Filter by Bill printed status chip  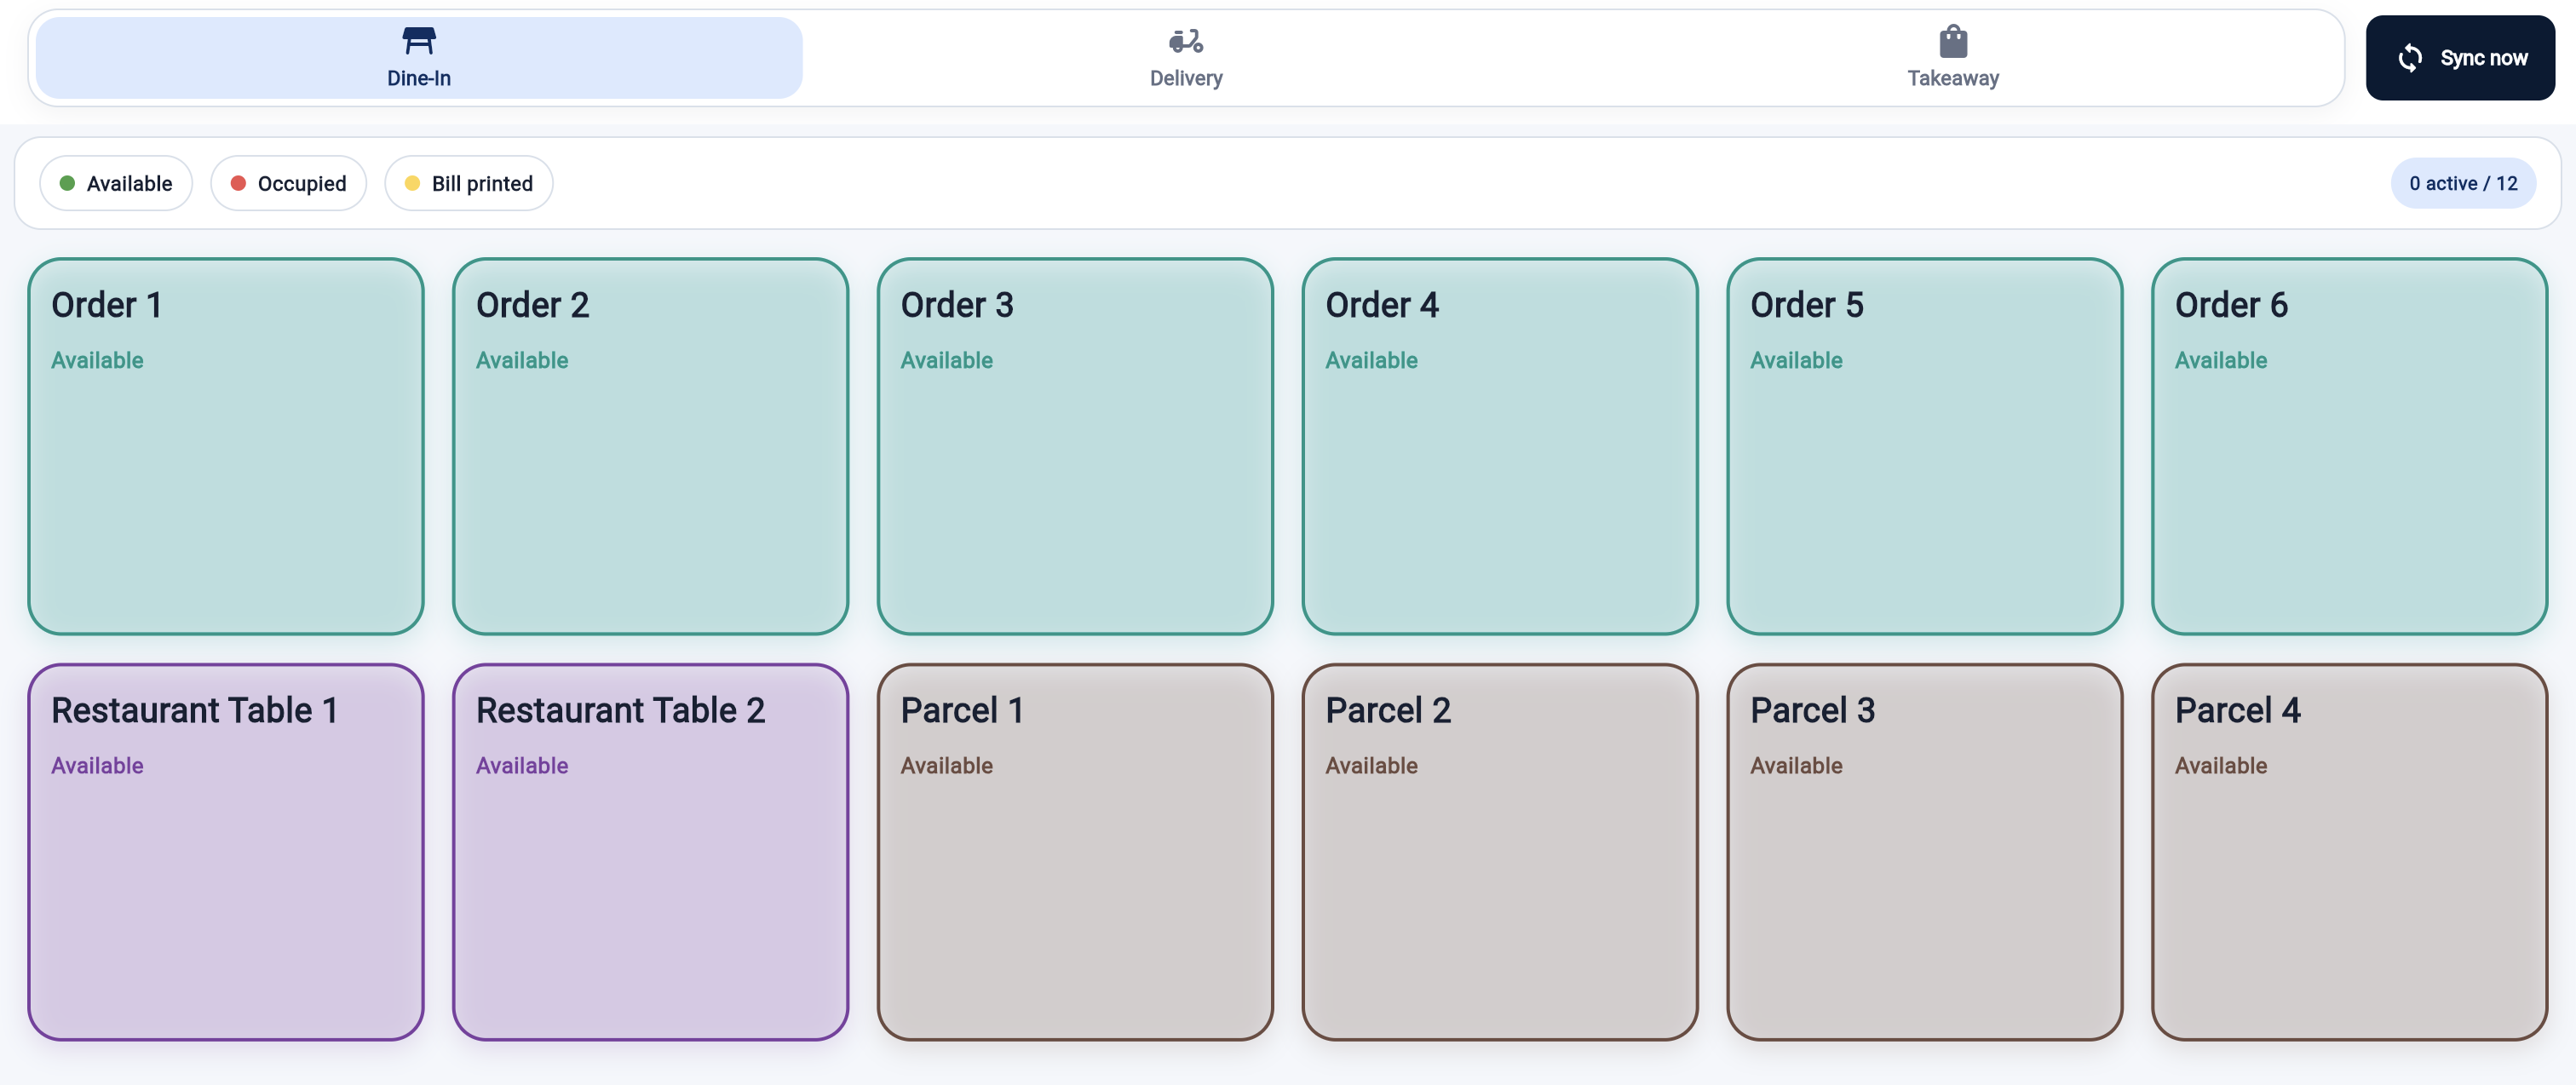click(468, 183)
